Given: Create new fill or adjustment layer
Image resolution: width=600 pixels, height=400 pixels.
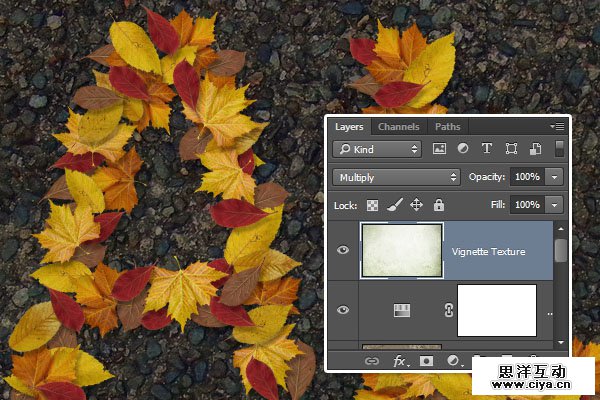Looking at the screenshot, I should click(453, 360).
